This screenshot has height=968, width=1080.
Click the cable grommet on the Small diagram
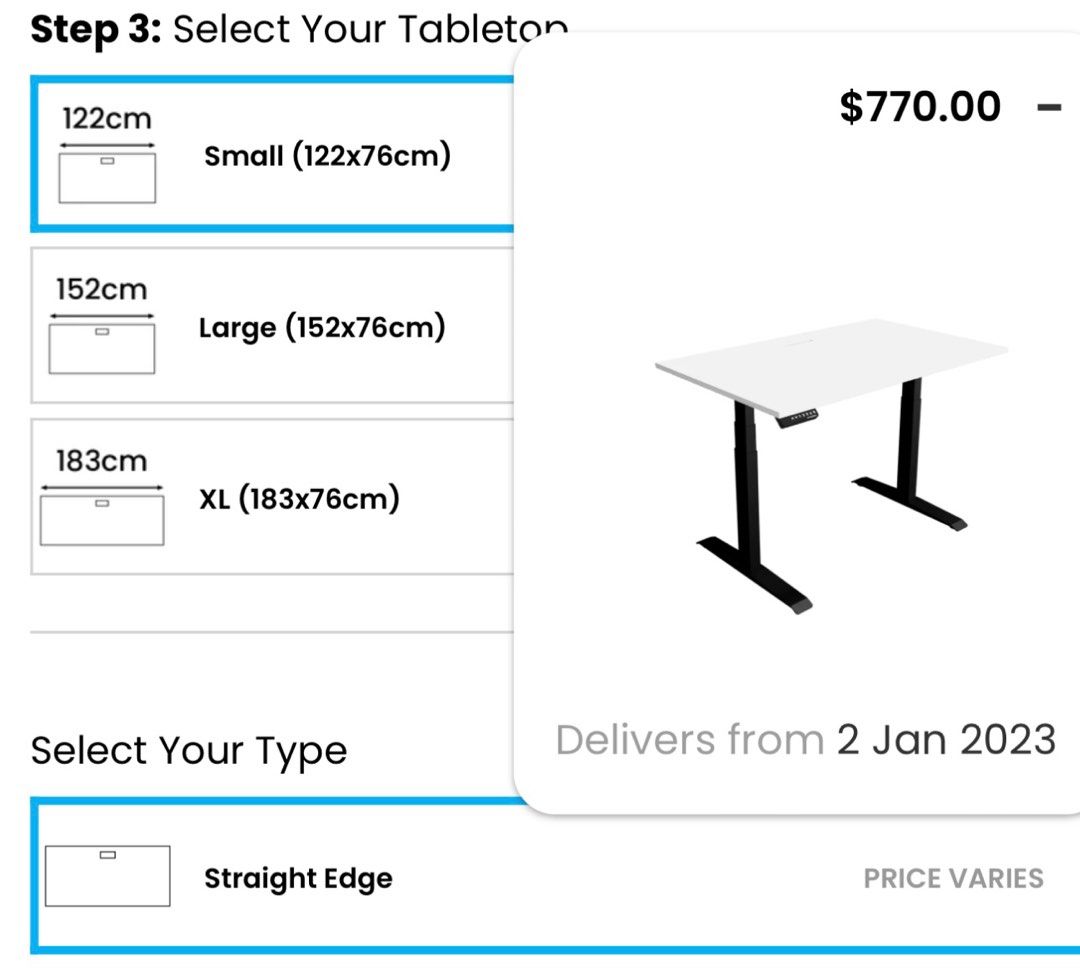pos(107,160)
